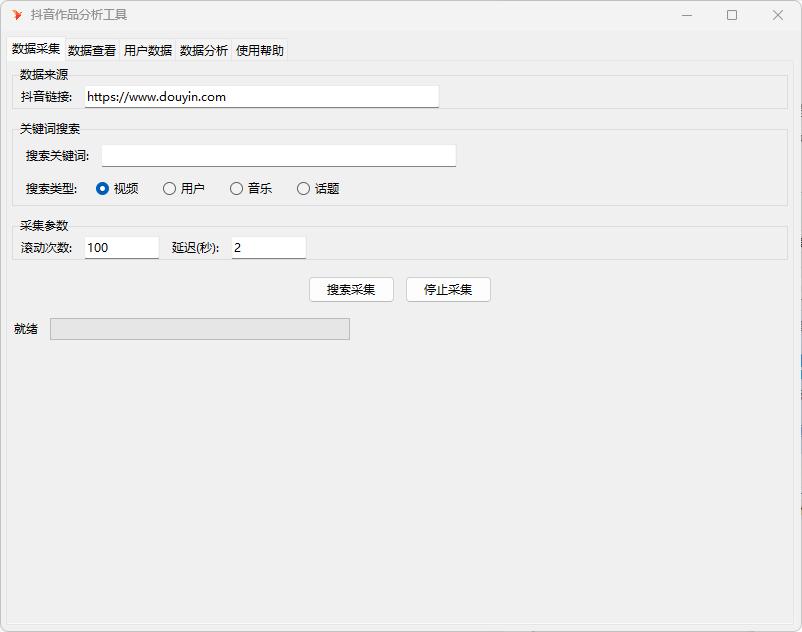Select the 用户 search type radio button
Viewport: 802px width, 632px height.
coord(184,189)
